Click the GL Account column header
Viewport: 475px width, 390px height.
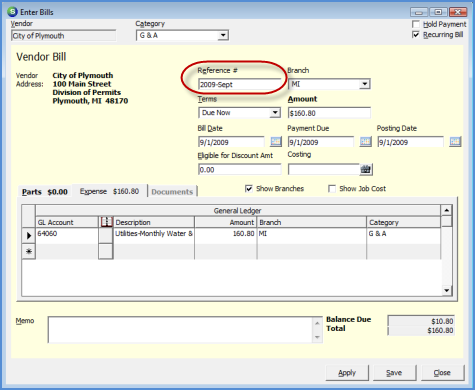[67, 222]
